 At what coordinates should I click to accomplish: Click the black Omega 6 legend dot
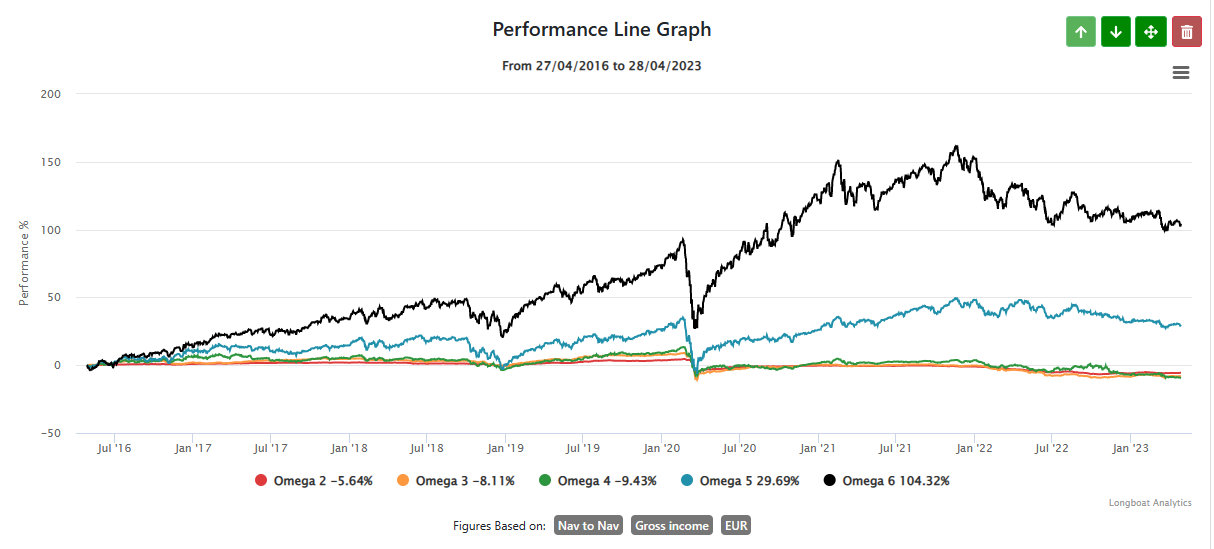[x=830, y=481]
